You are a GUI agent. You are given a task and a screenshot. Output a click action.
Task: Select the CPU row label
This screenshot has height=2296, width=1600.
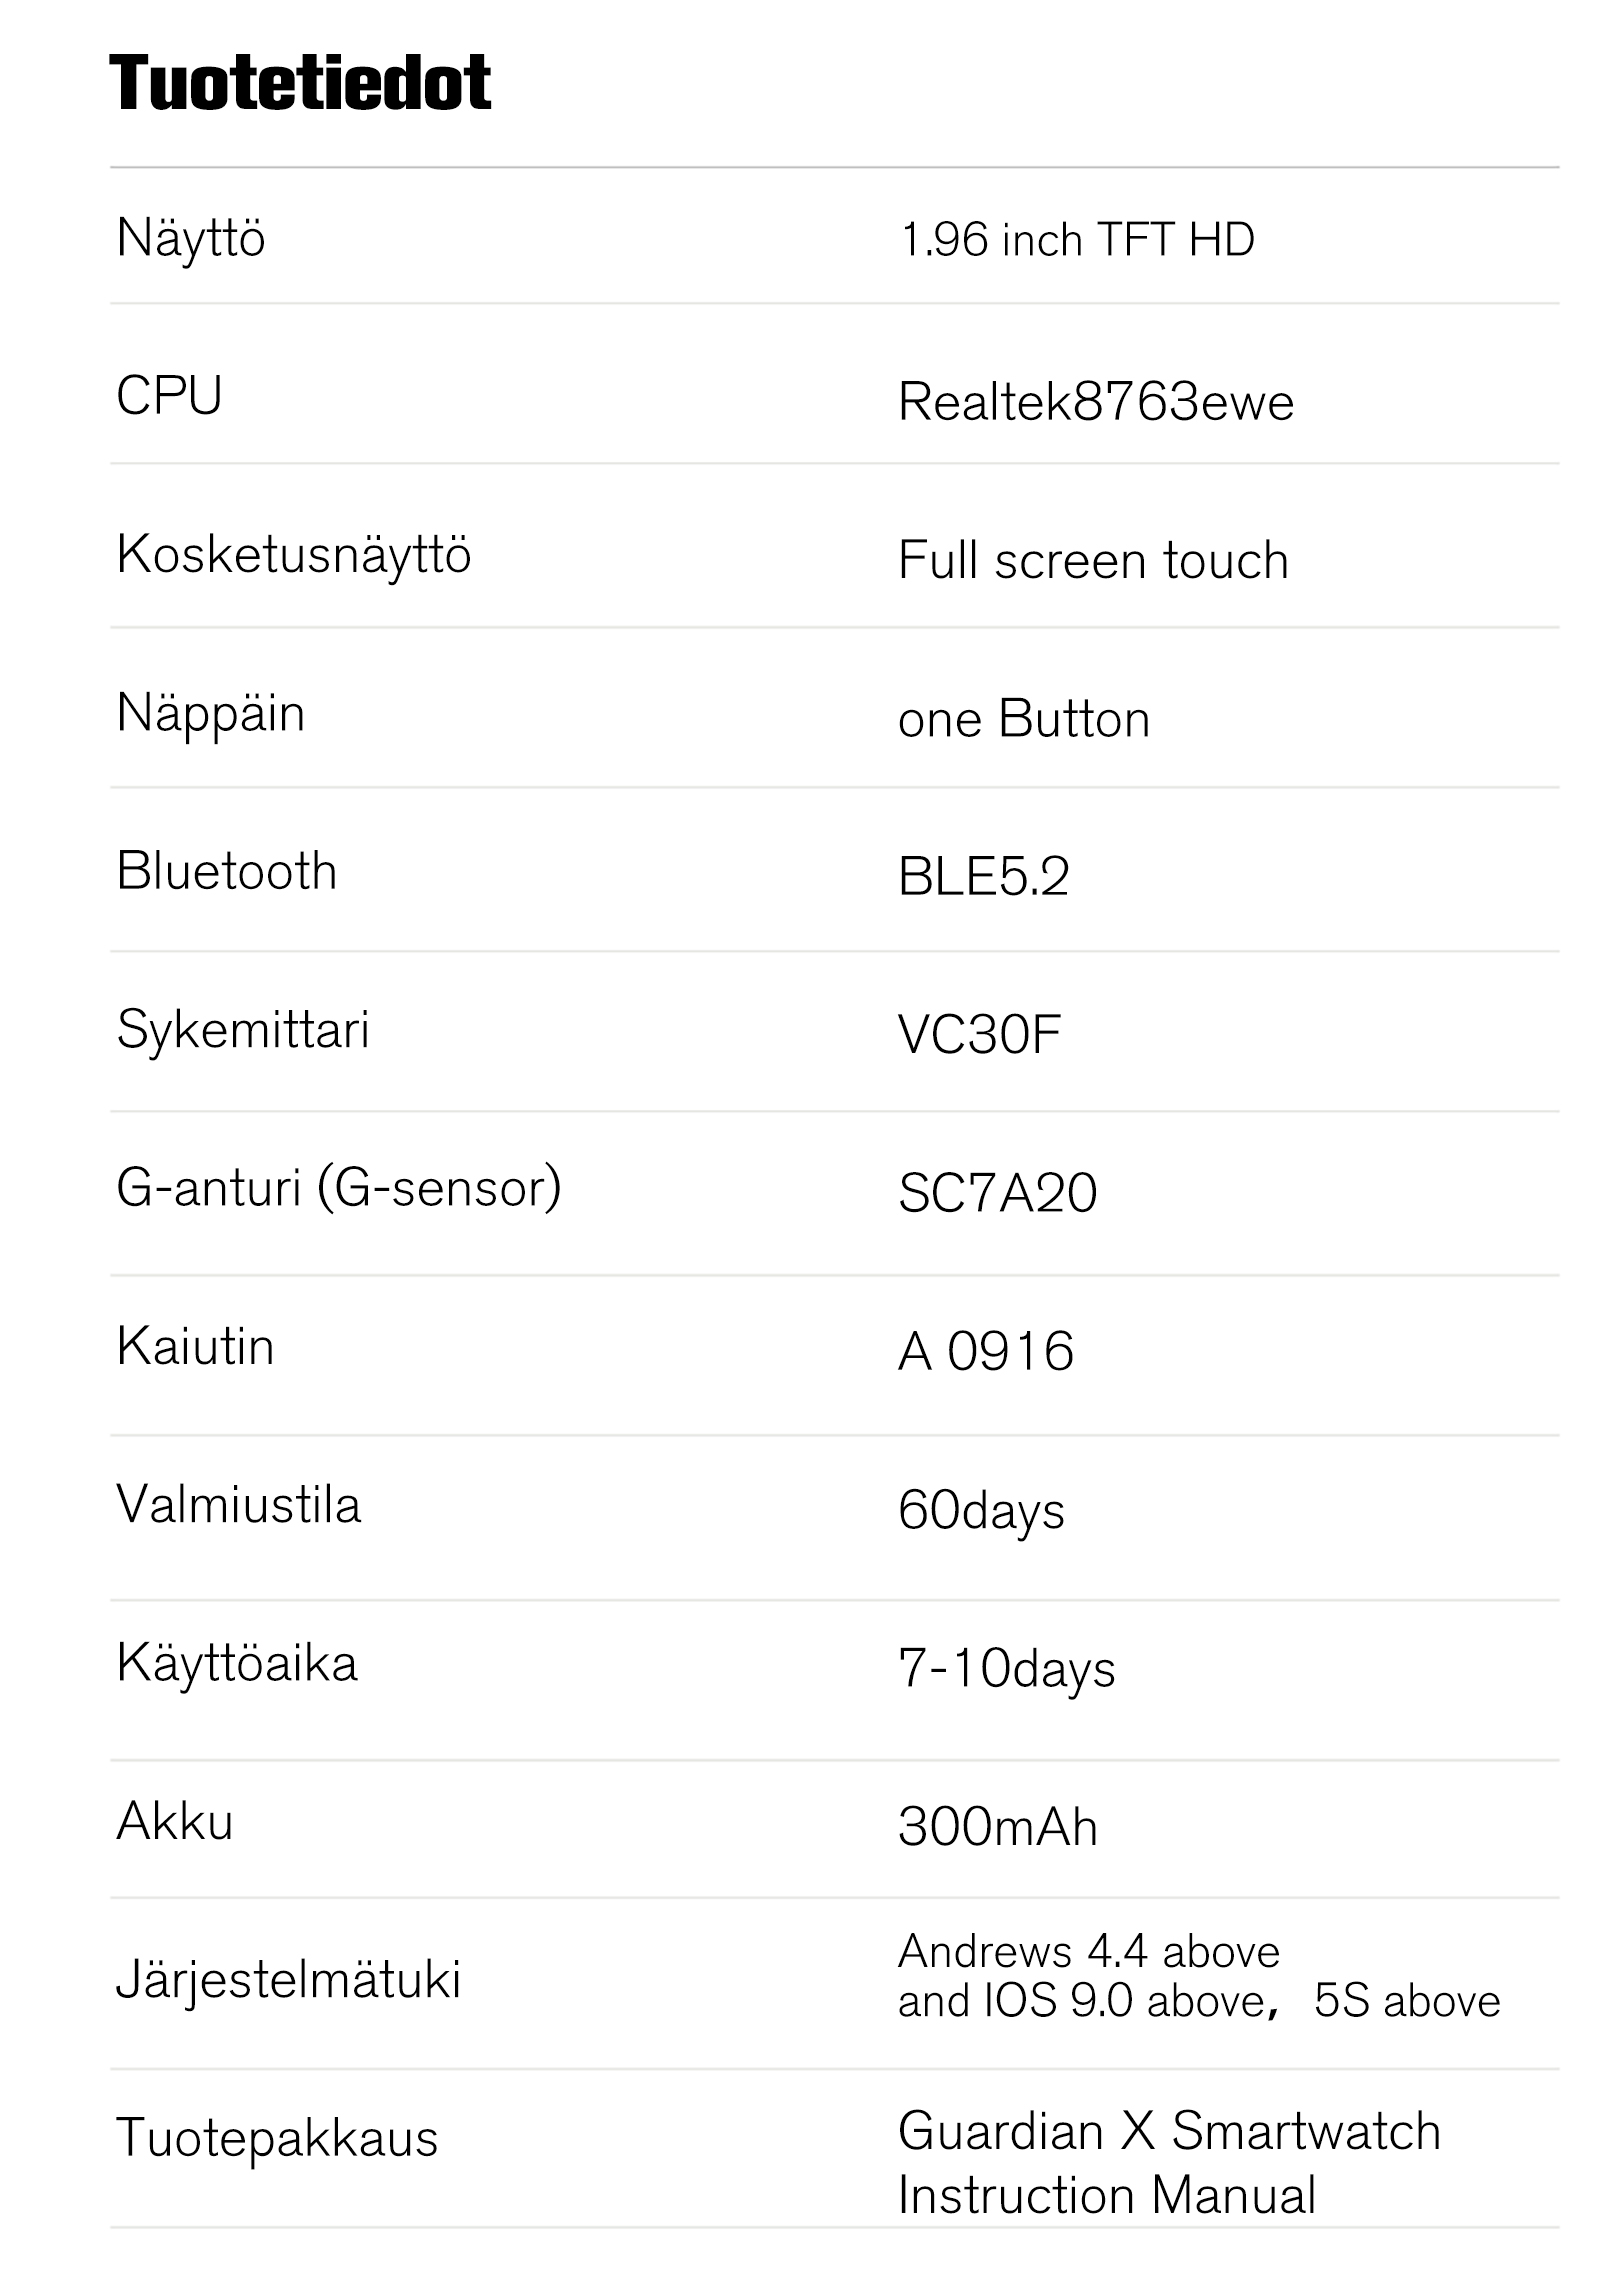tap(169, 396)
